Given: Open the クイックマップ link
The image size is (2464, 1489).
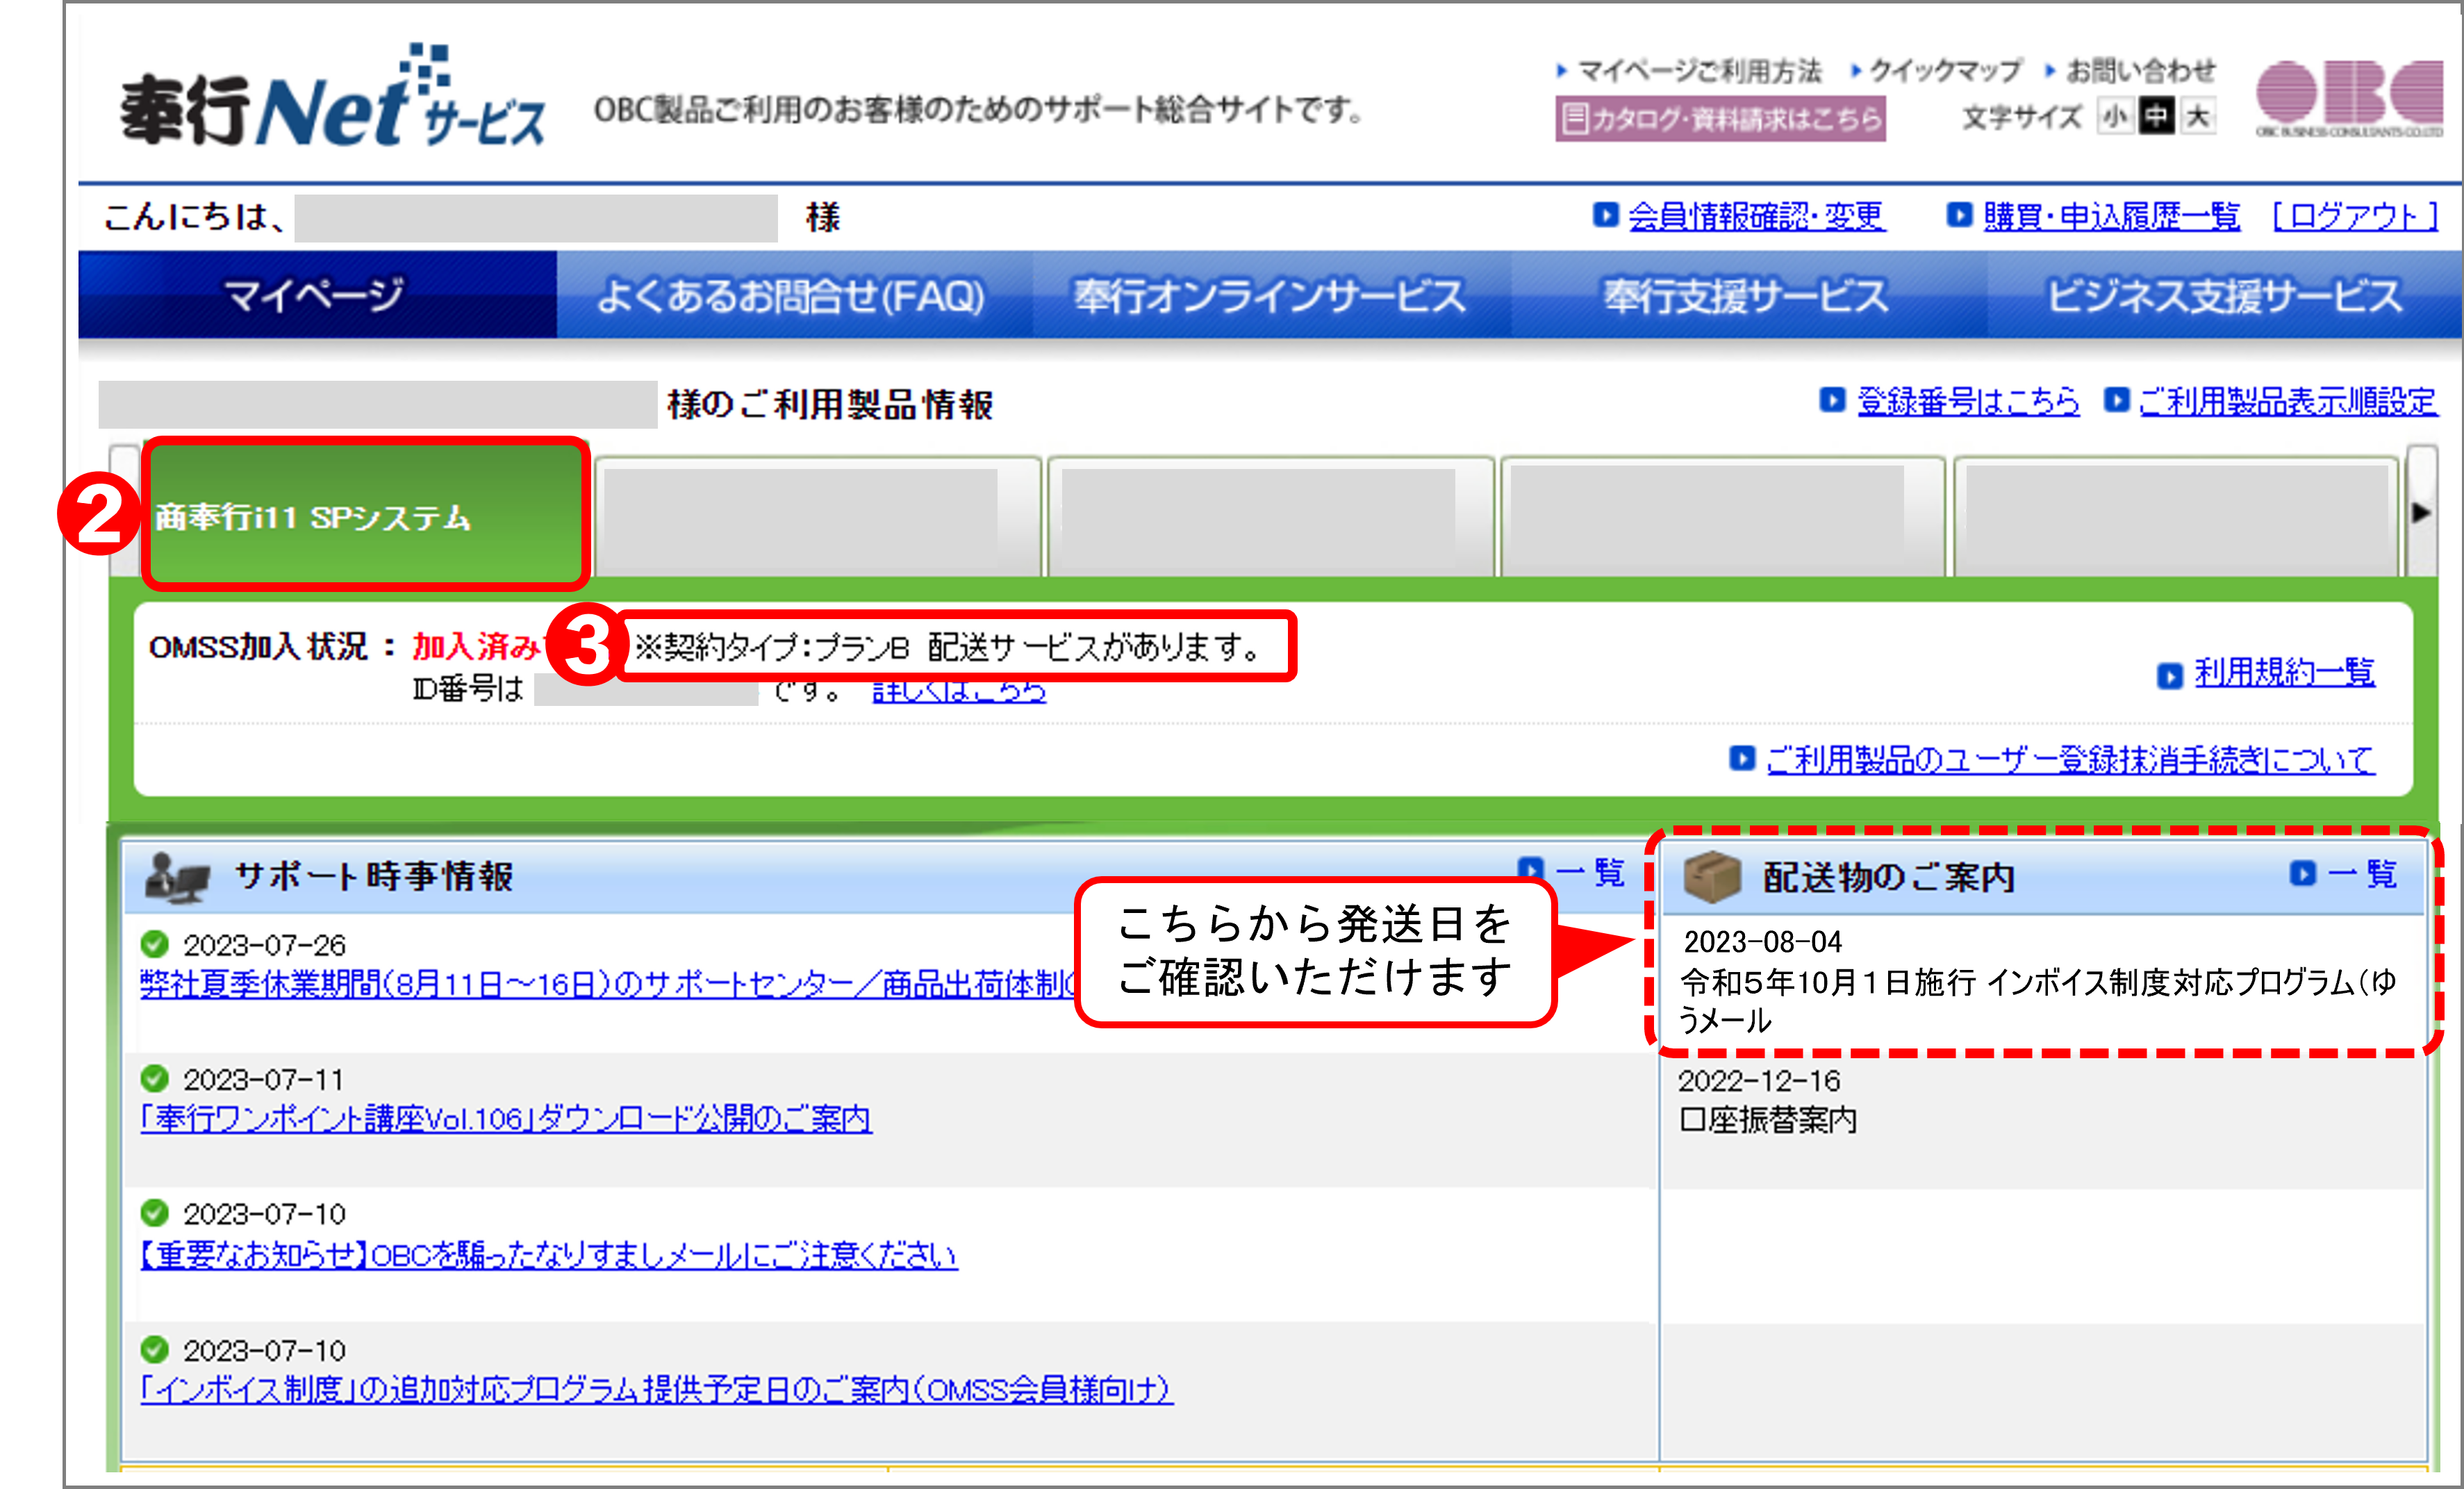Looking at the screenshot, I should [1945, 71].
